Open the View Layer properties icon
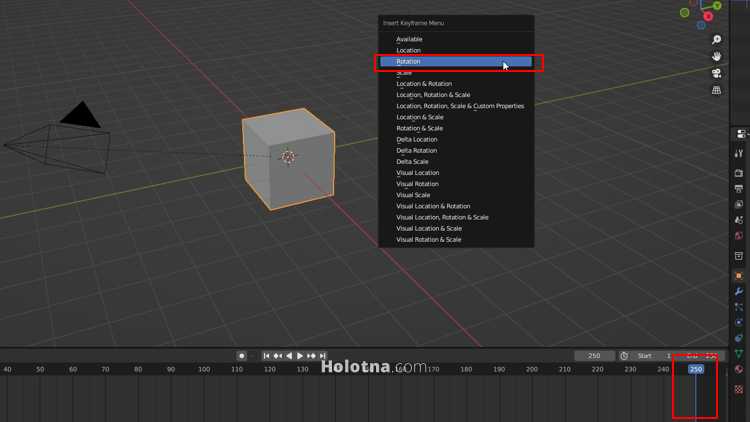The image size is (750, 422). (739, 204)
